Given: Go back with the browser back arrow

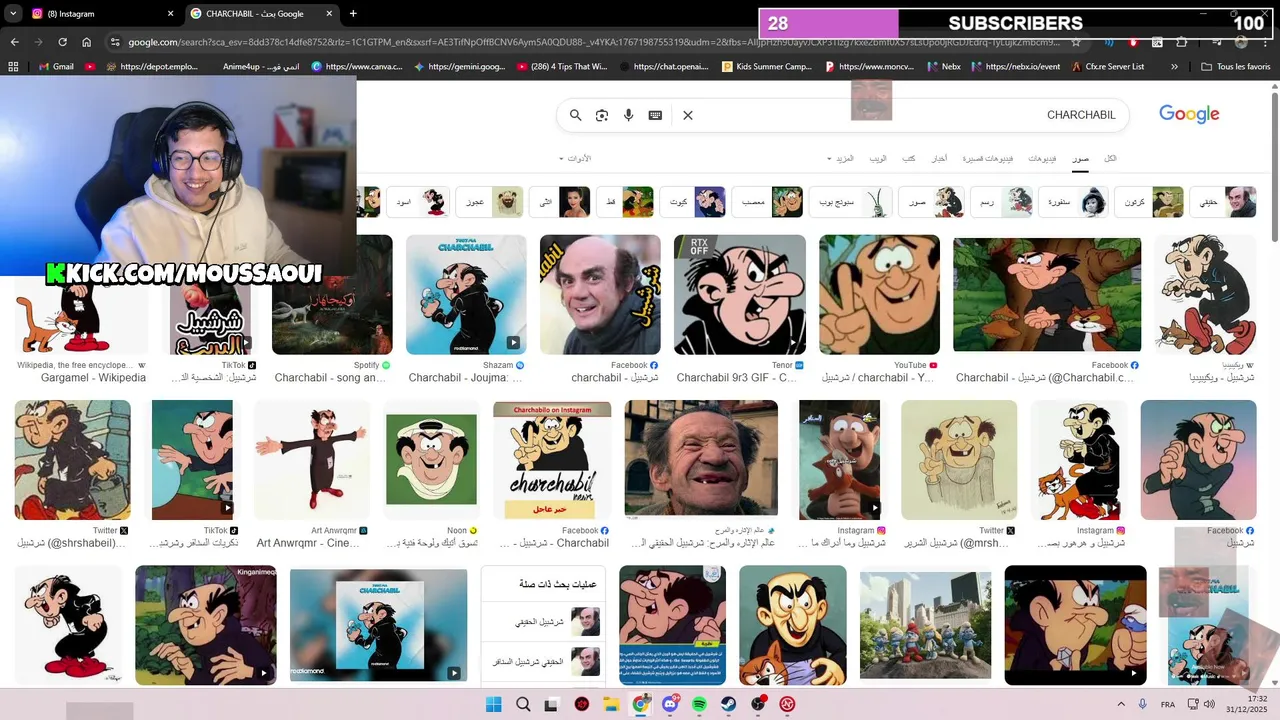Looking at the screenshot, I should click(14, 42).
